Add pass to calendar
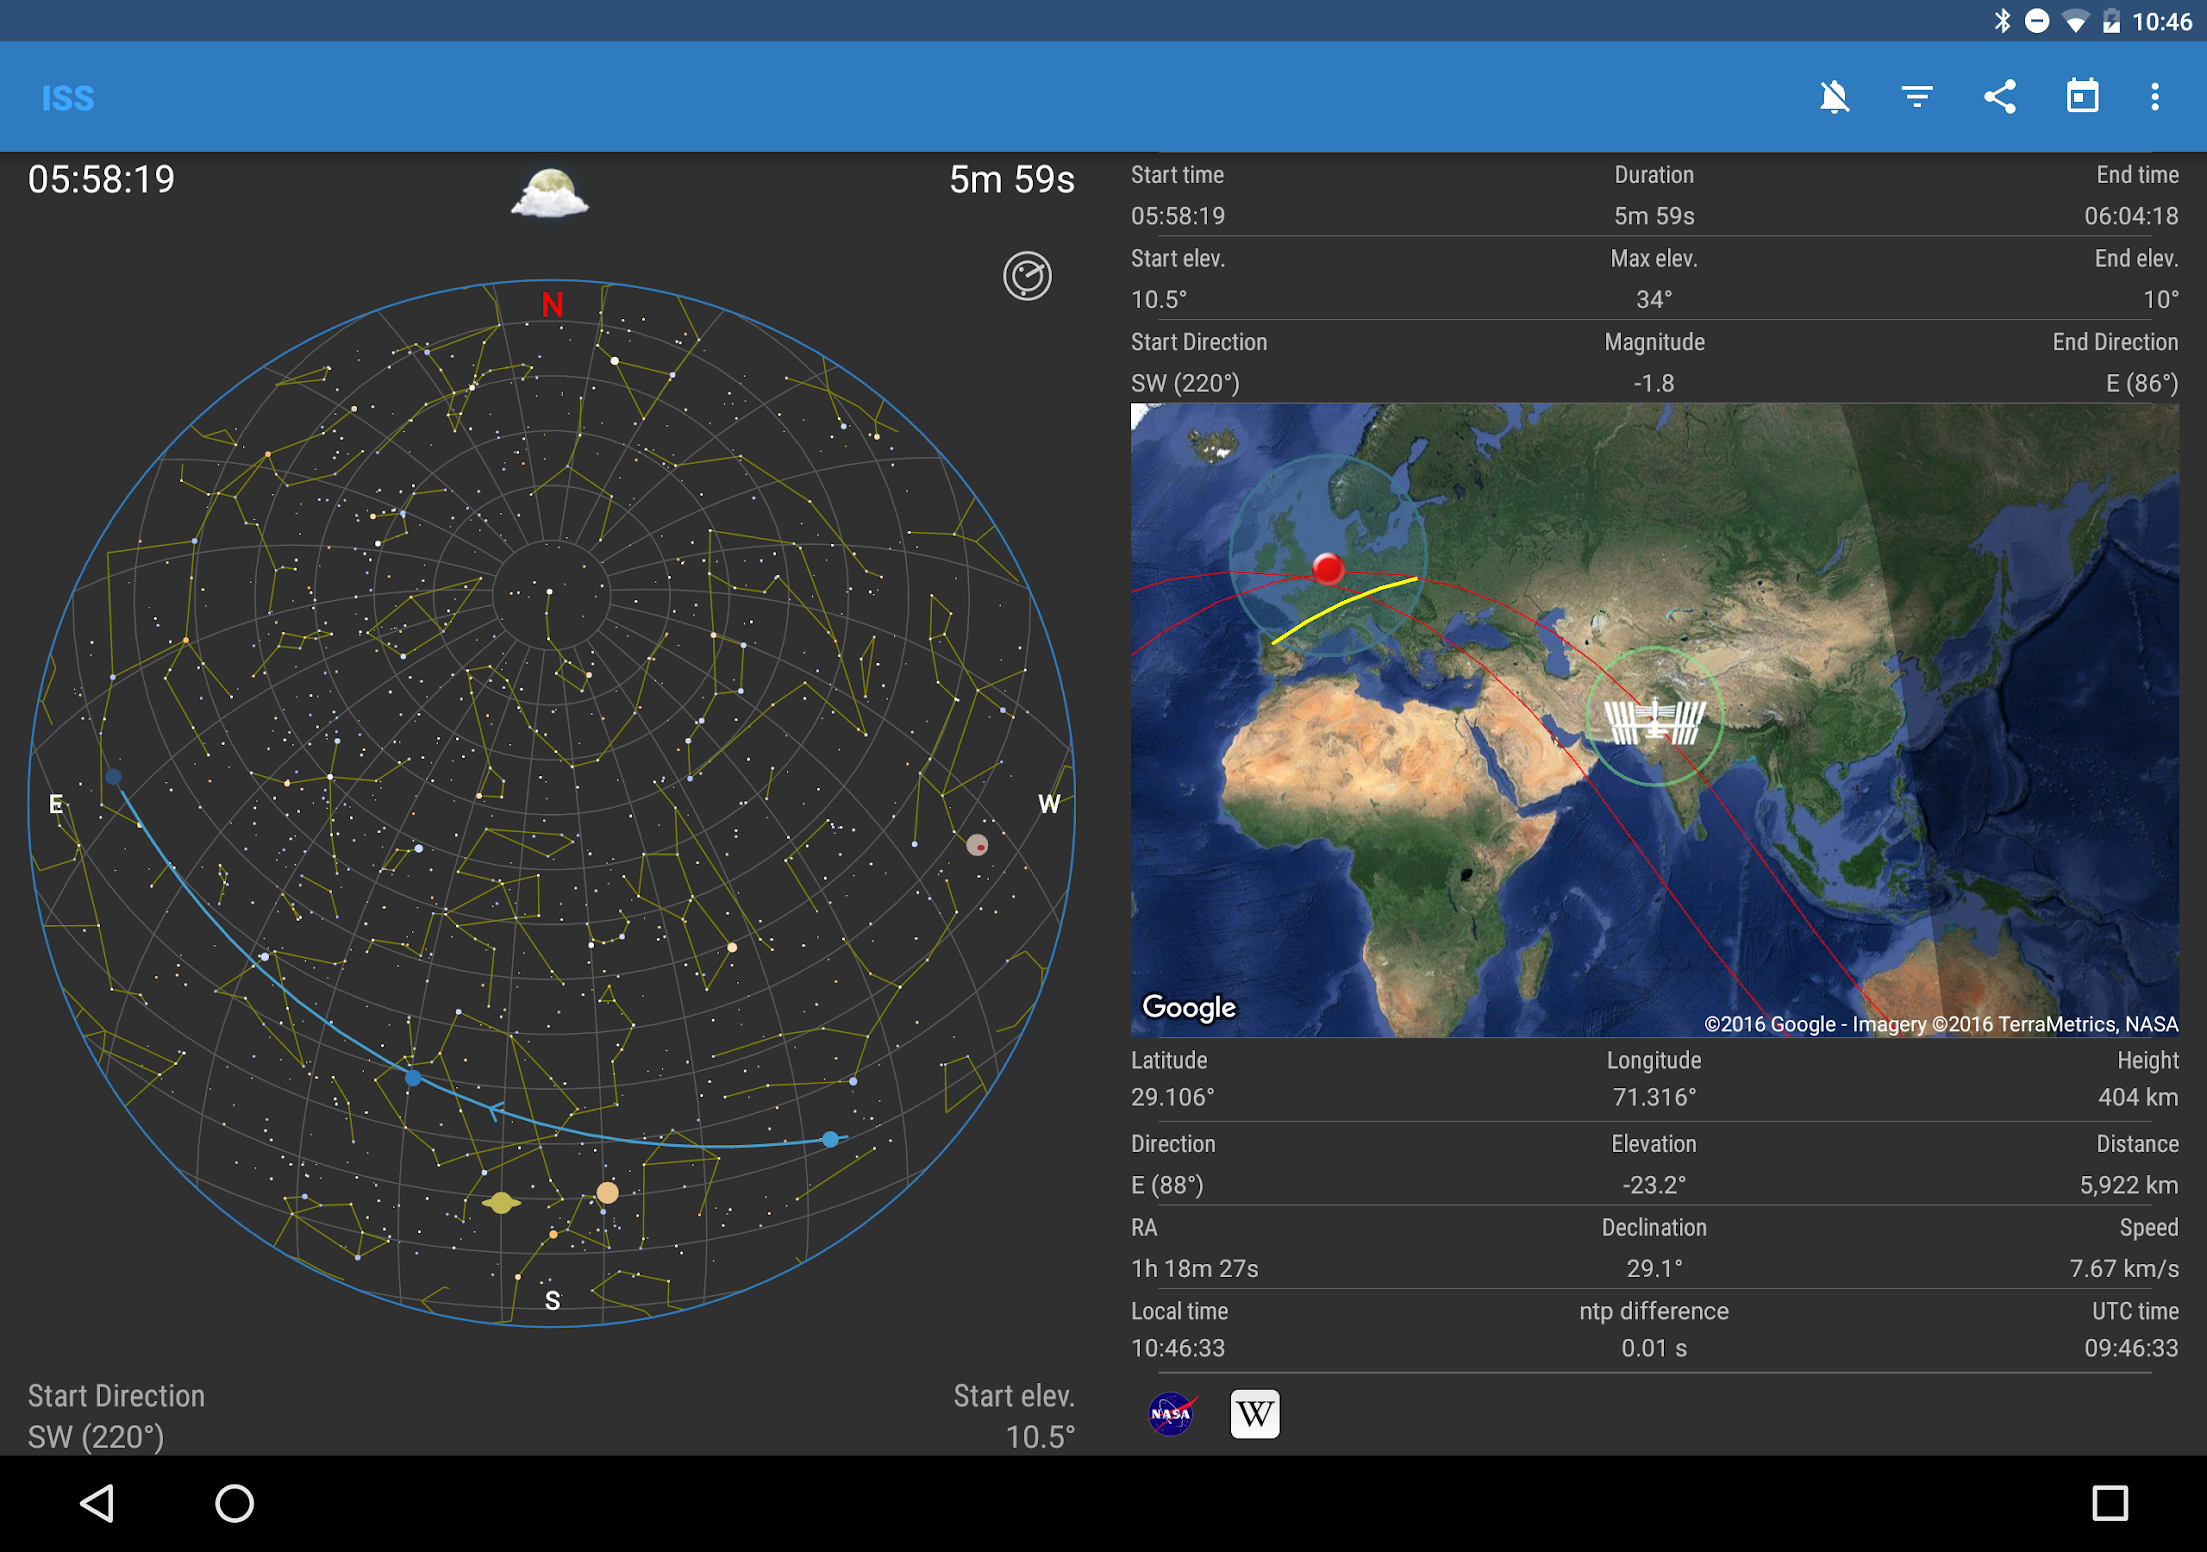The width and height of the screenshot is (2207, 1552). (x=2082, y=97)
